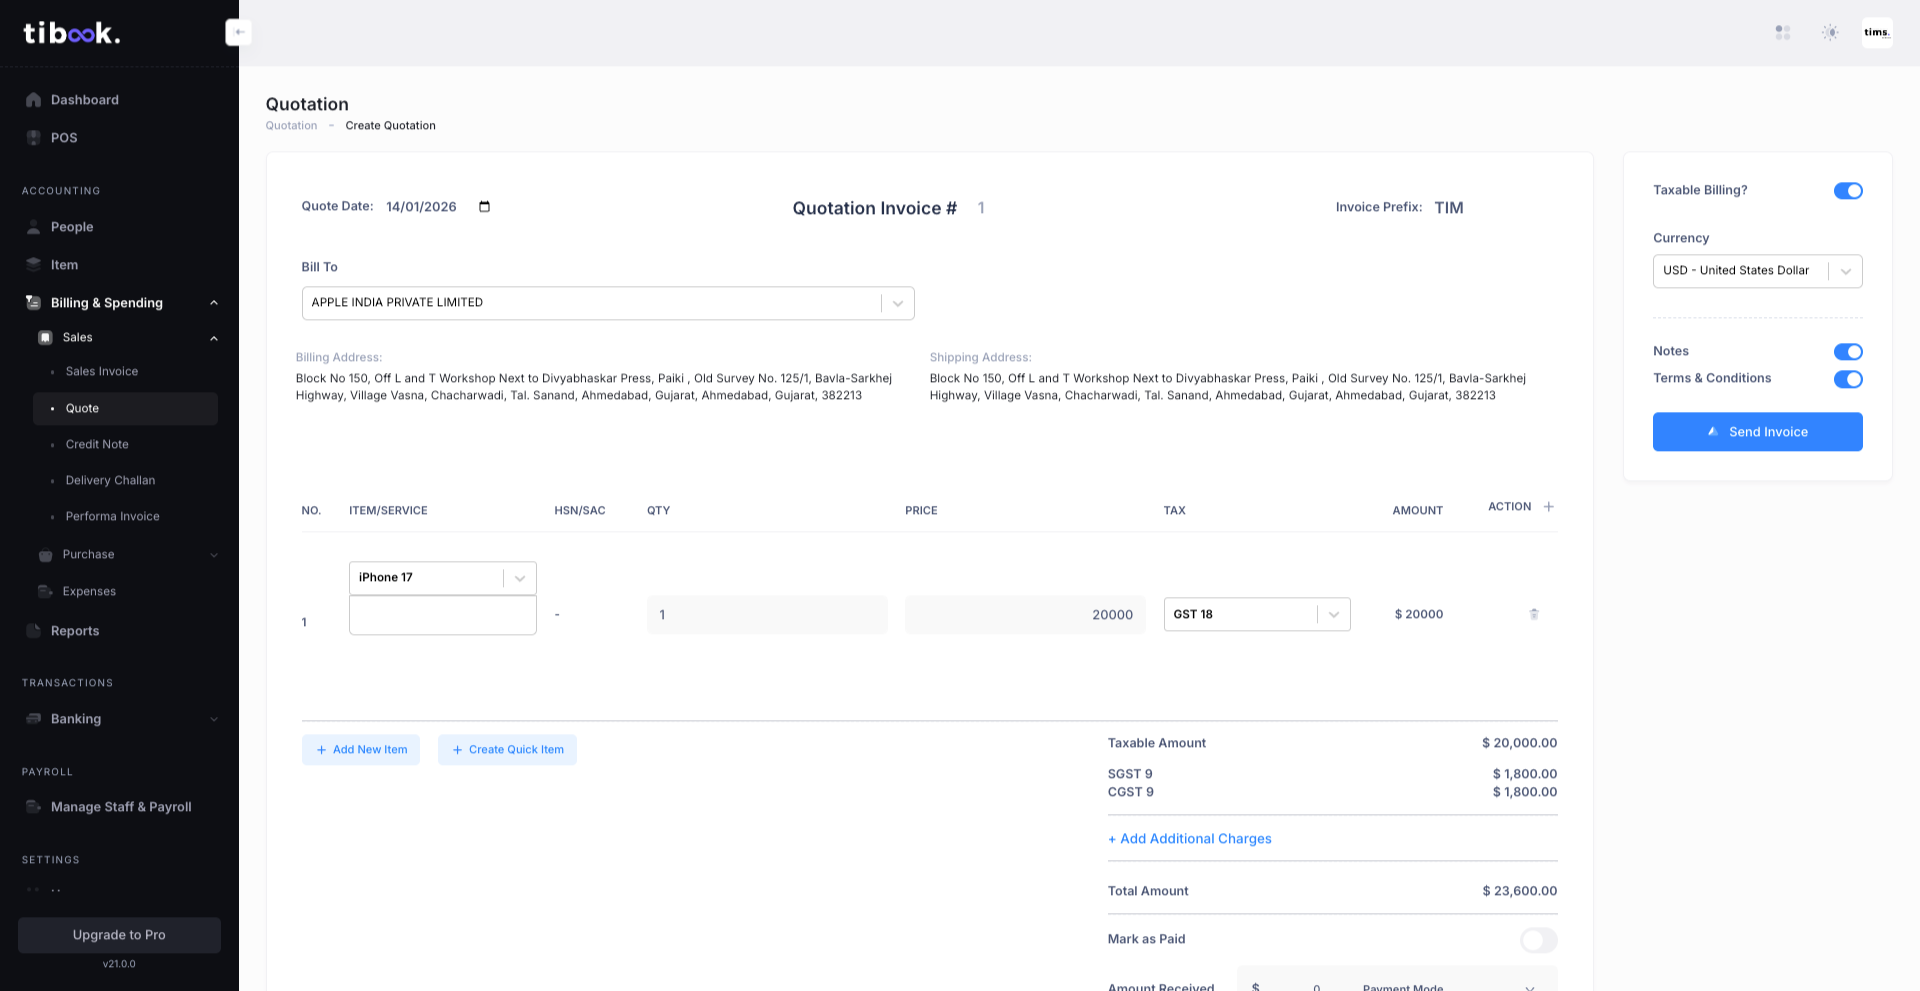Screen dimensions: 1920x991
Task: Open the apps grid in the top bar
Action: pyautogui.click(x=1783, y=32)
